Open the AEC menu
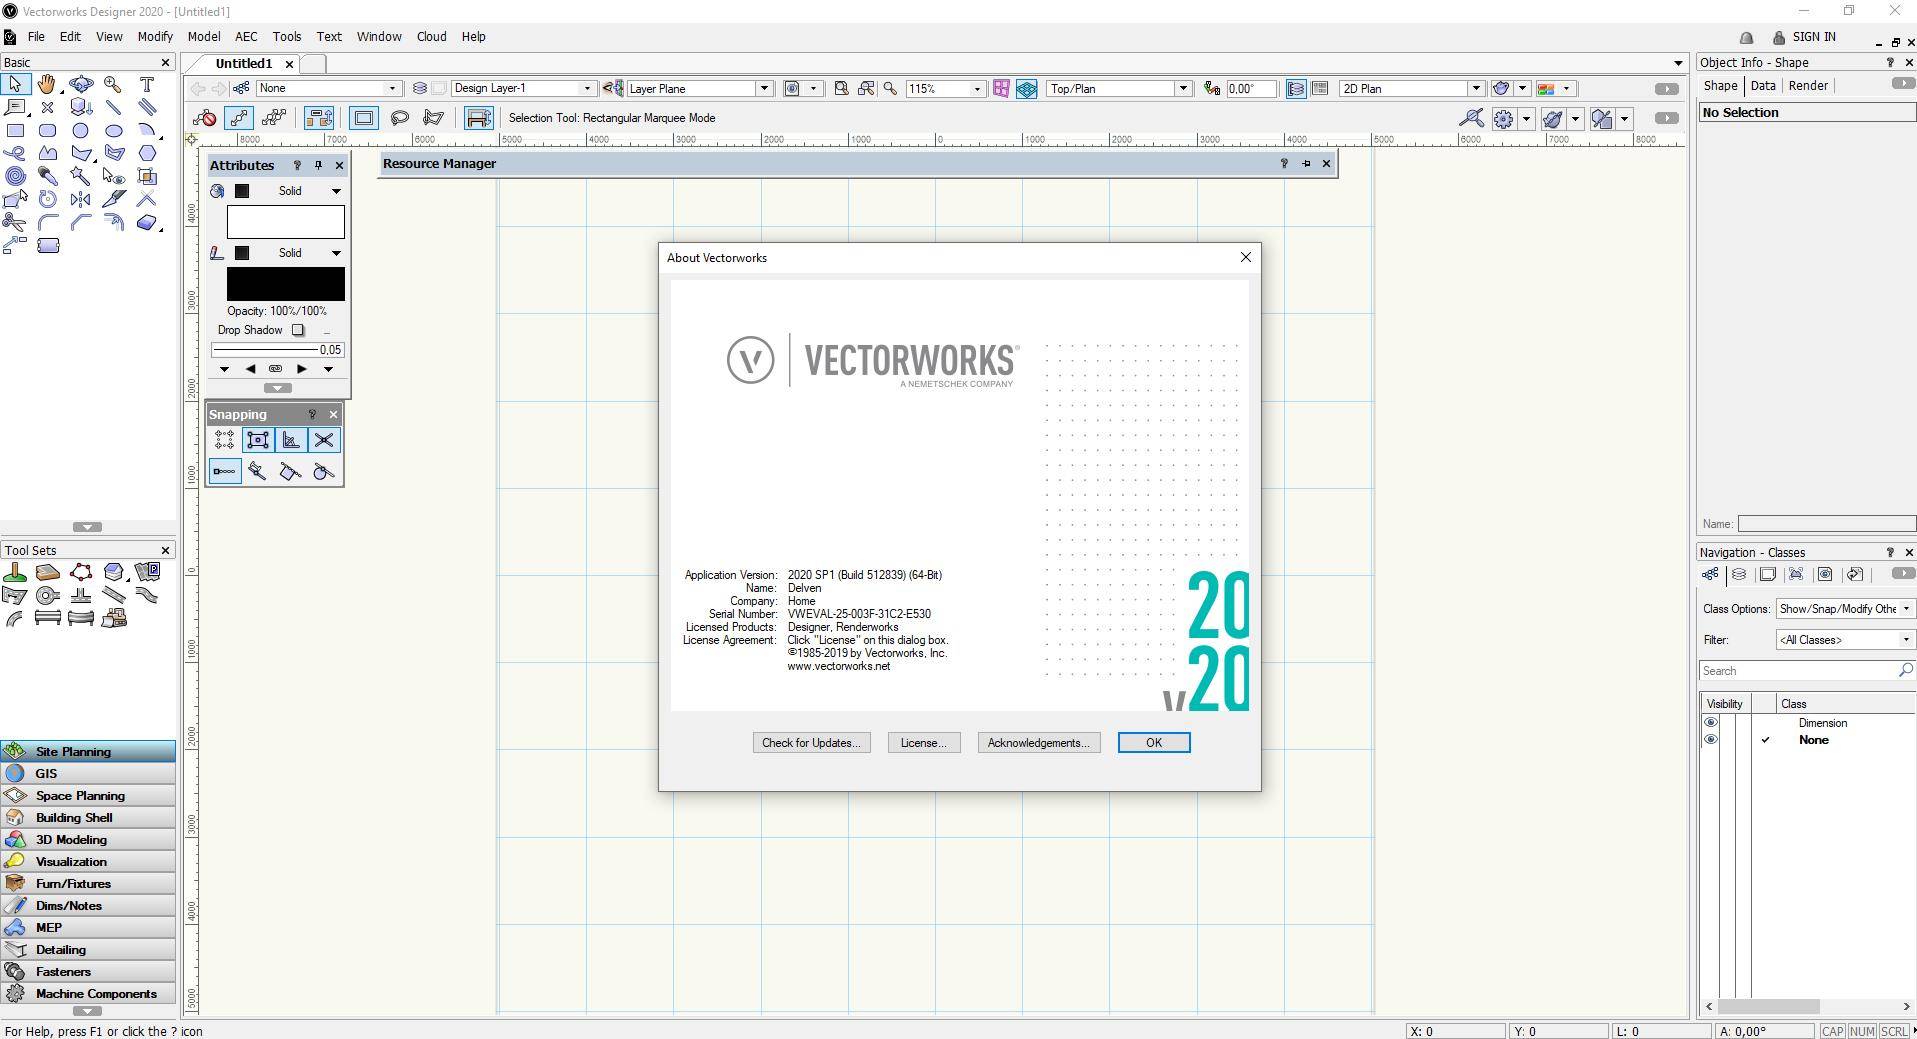 246,36
